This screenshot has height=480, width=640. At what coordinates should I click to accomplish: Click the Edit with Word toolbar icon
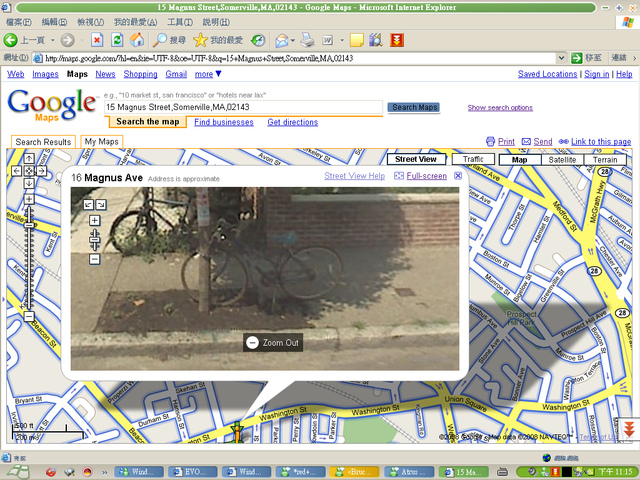coord(328,40)
